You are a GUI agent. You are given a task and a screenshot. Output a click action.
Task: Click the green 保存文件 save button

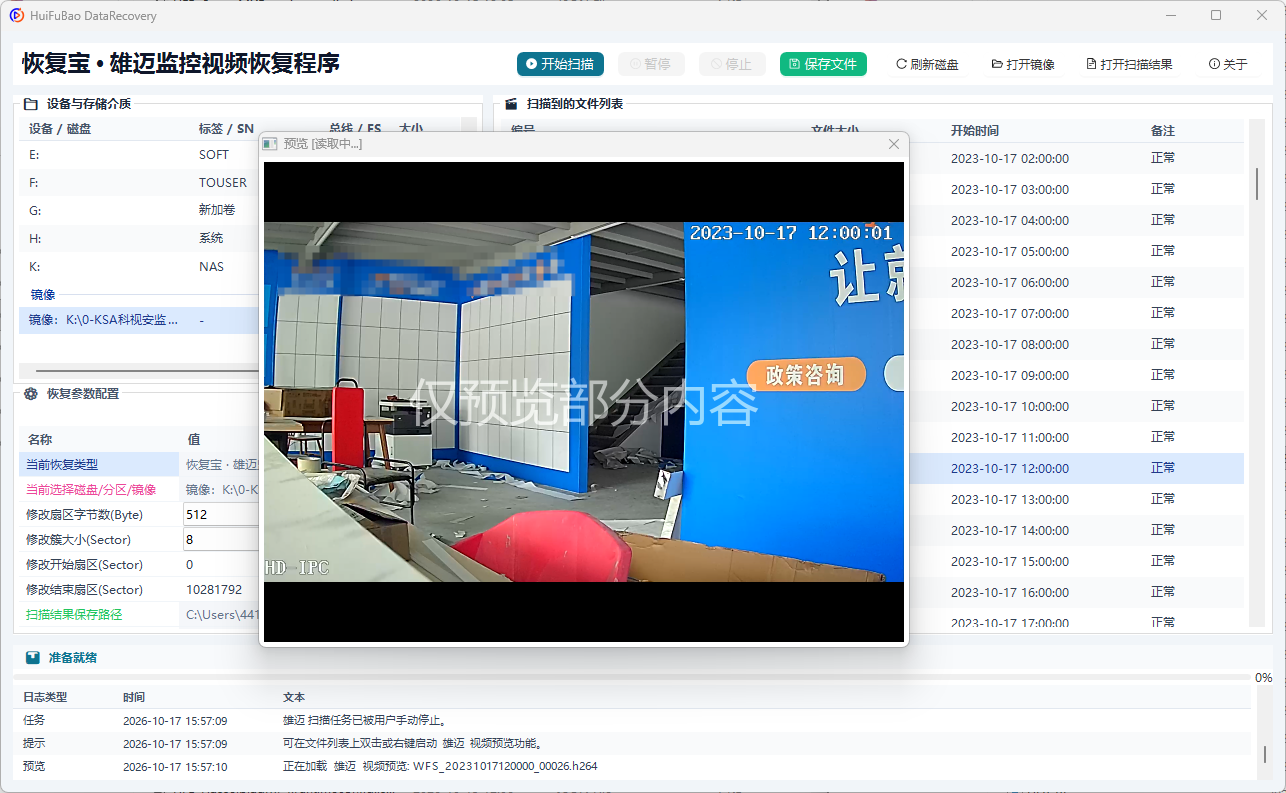tap(823, 64)
